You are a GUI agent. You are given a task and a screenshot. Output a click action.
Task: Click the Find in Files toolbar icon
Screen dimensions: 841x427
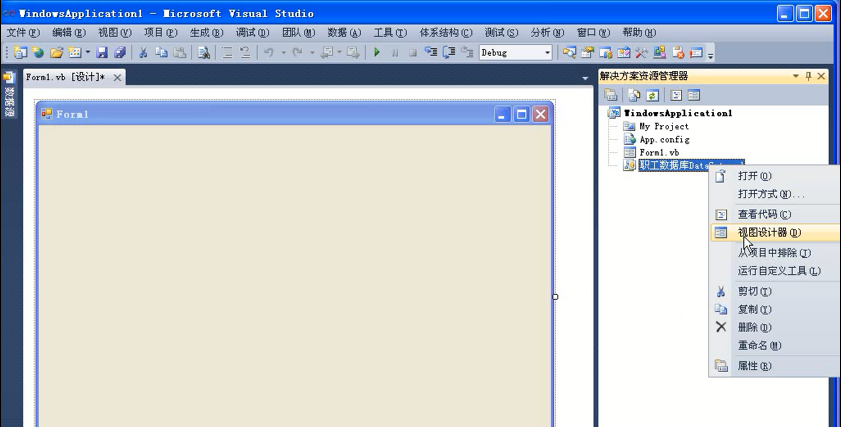pos(203,53)
